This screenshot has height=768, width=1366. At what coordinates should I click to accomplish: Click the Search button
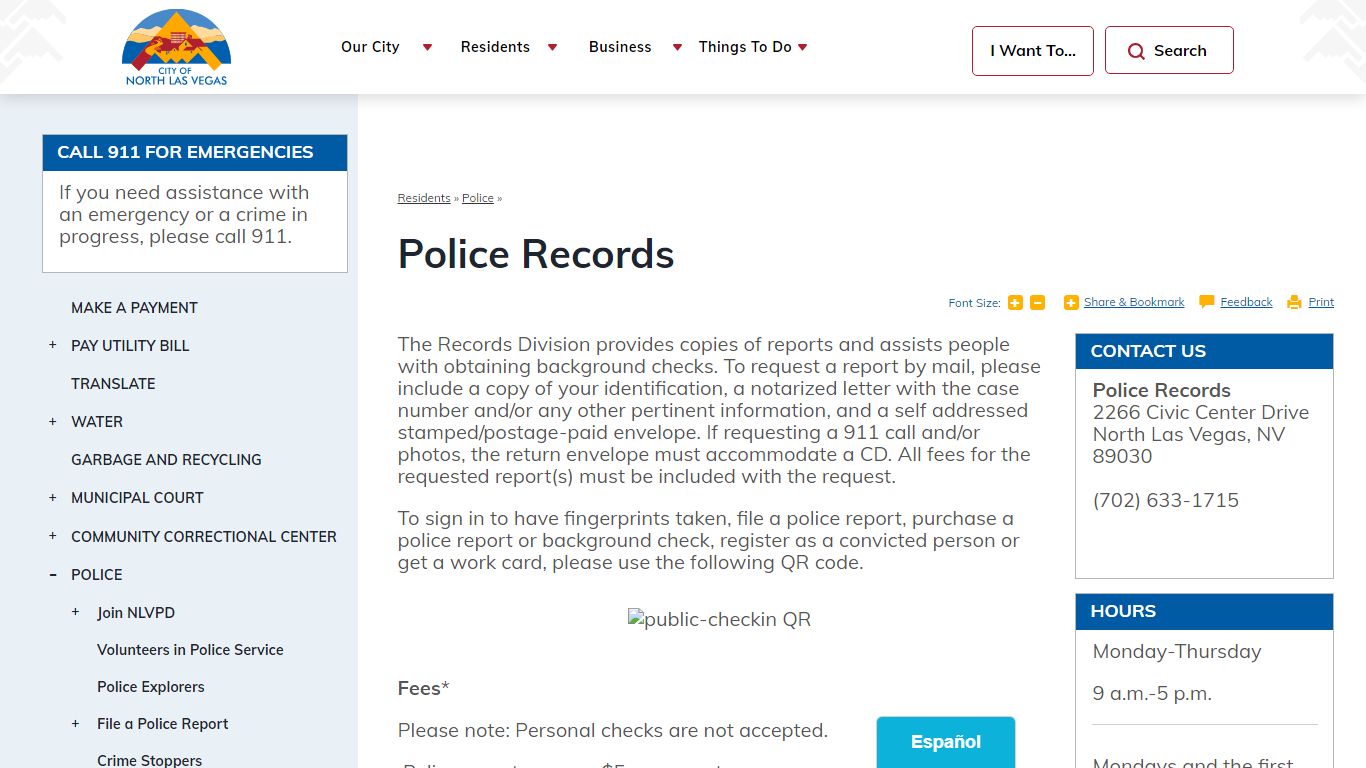pyautogui.click(x=1169, y=51)
